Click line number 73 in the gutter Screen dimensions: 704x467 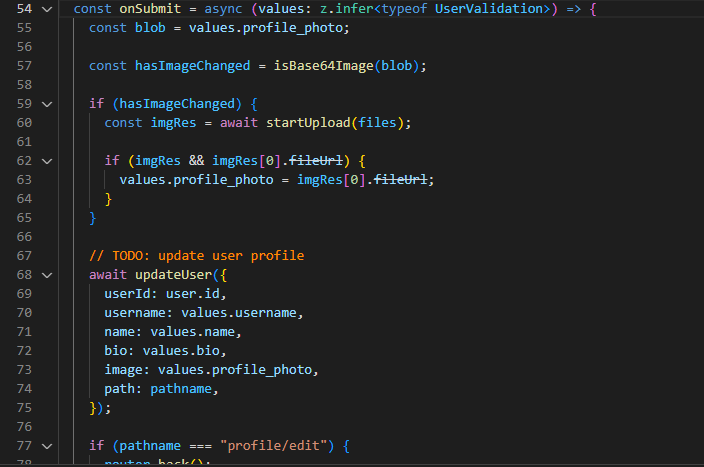[x=24, y=370]
